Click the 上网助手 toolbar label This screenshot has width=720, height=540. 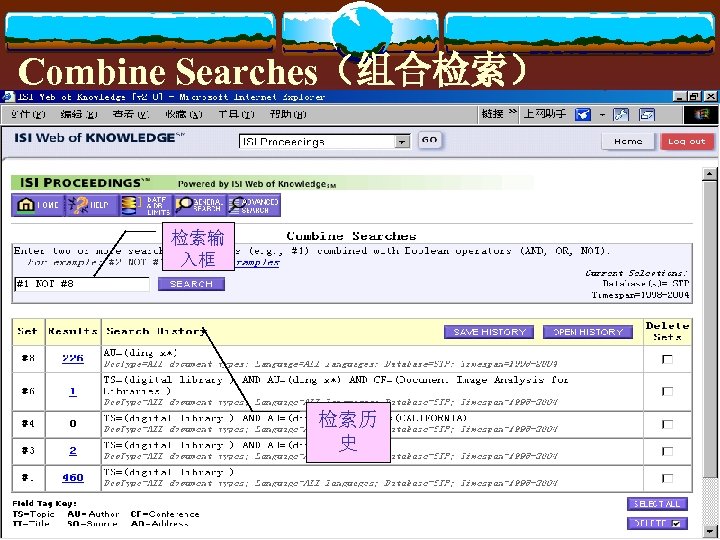[545, 114]
